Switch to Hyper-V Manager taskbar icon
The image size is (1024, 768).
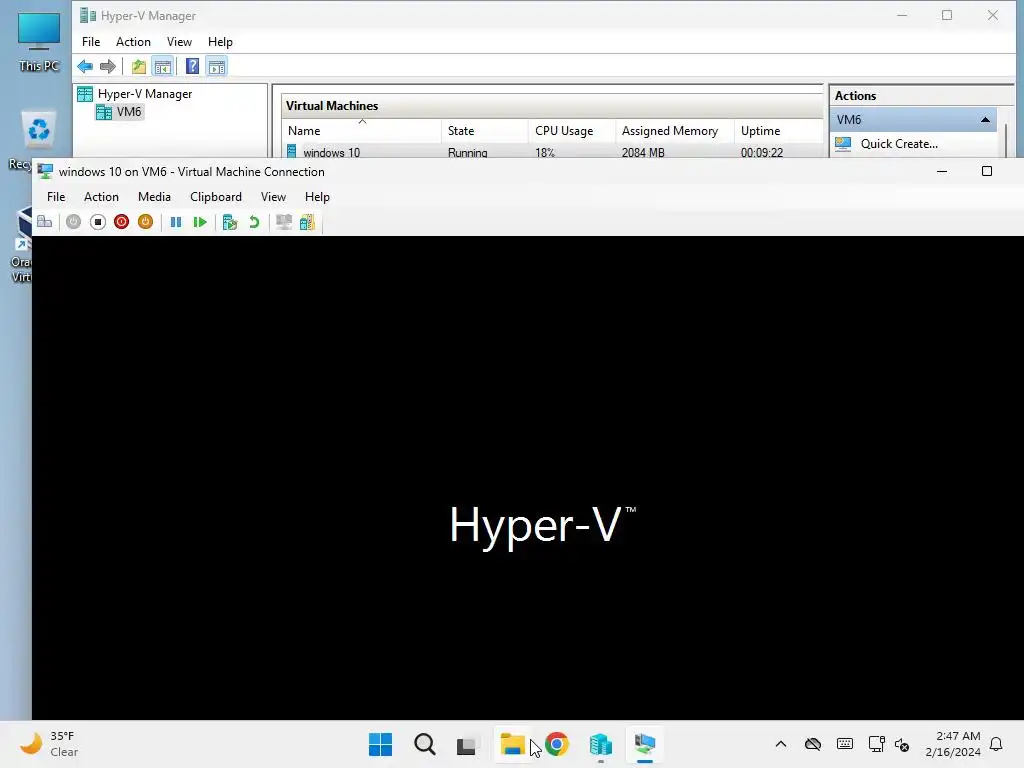tap(600, 744)
